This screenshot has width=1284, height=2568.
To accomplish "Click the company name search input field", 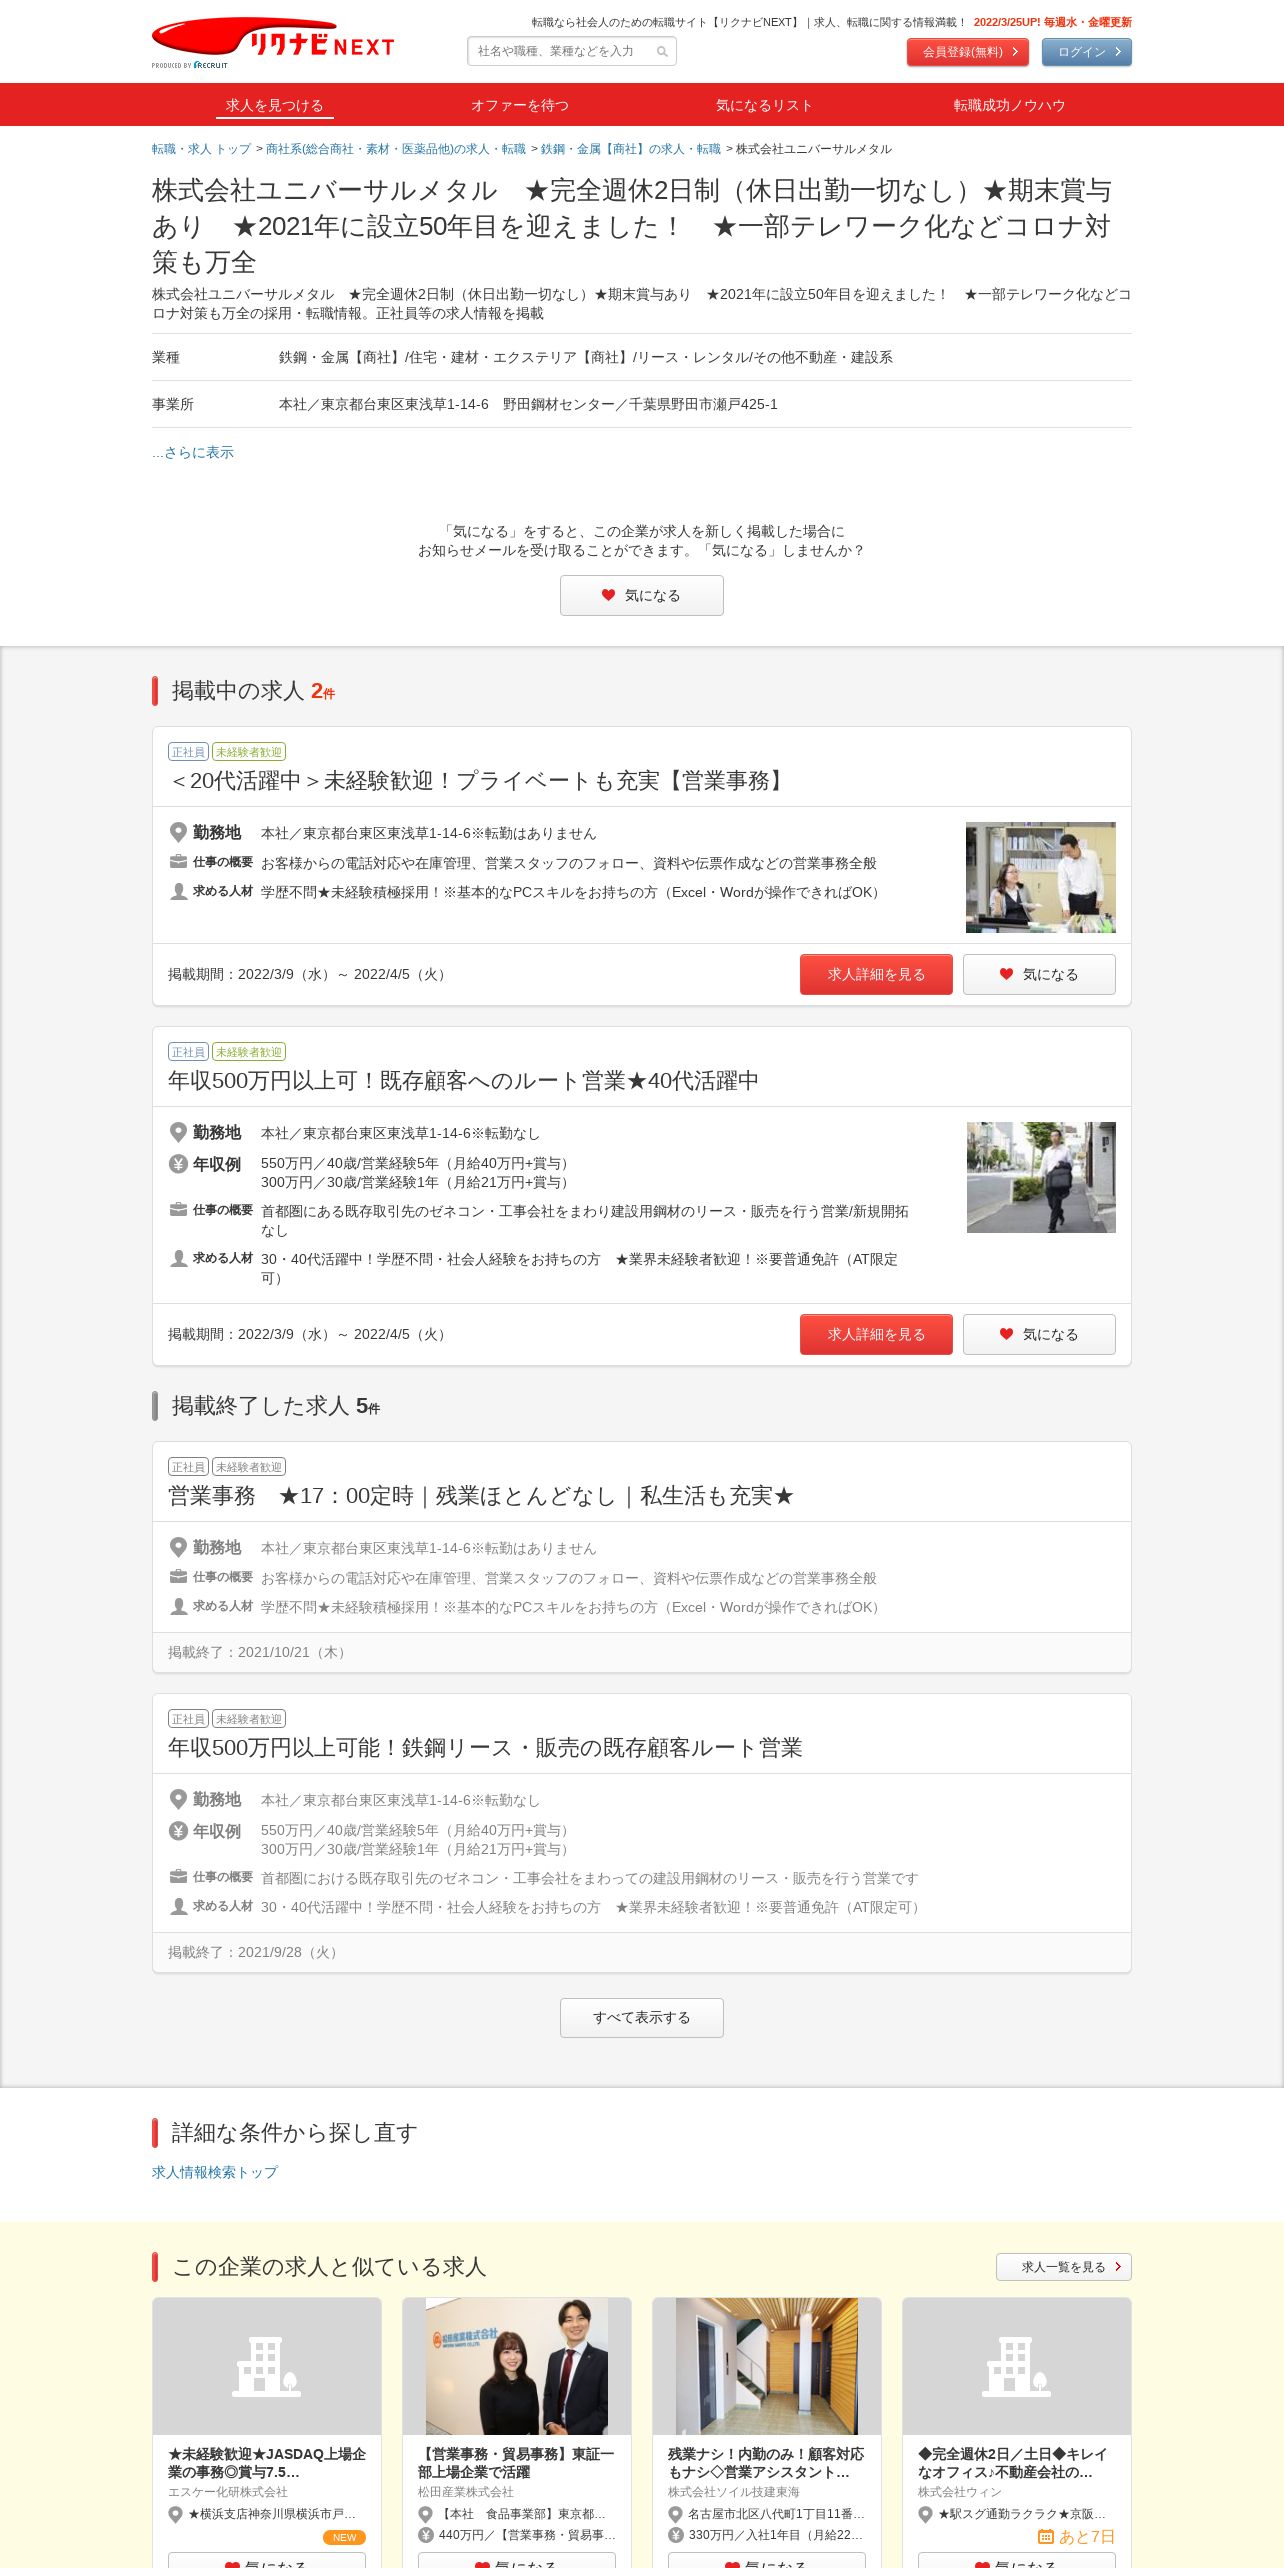I will click(572, 51).
